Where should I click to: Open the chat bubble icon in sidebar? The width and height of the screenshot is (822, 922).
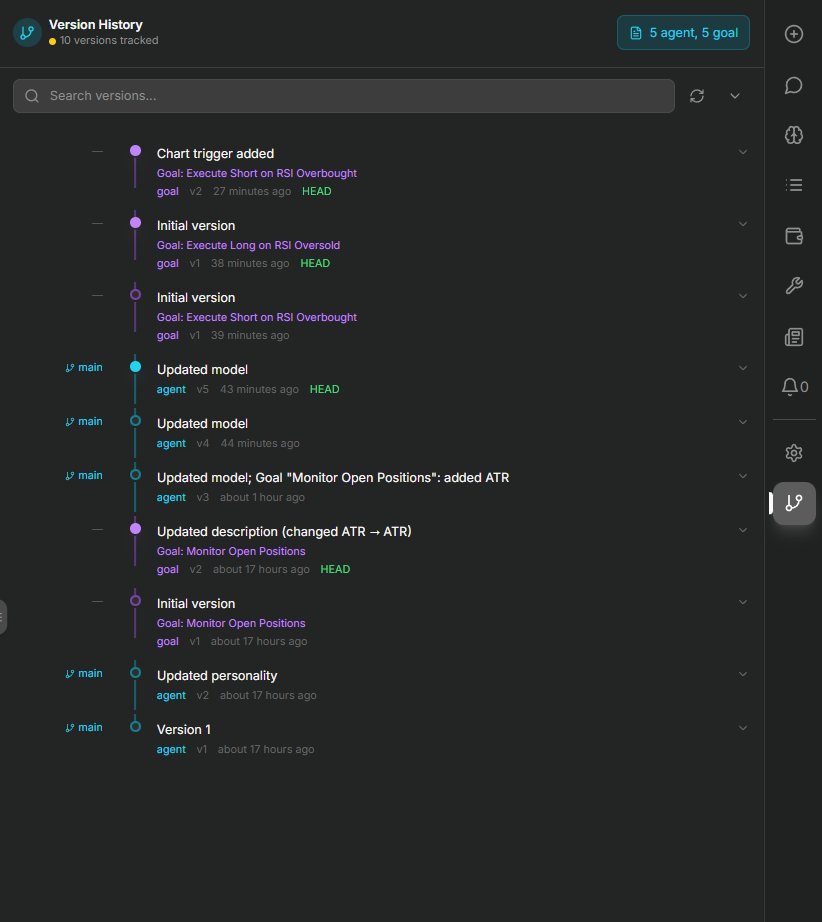(794, 85)
